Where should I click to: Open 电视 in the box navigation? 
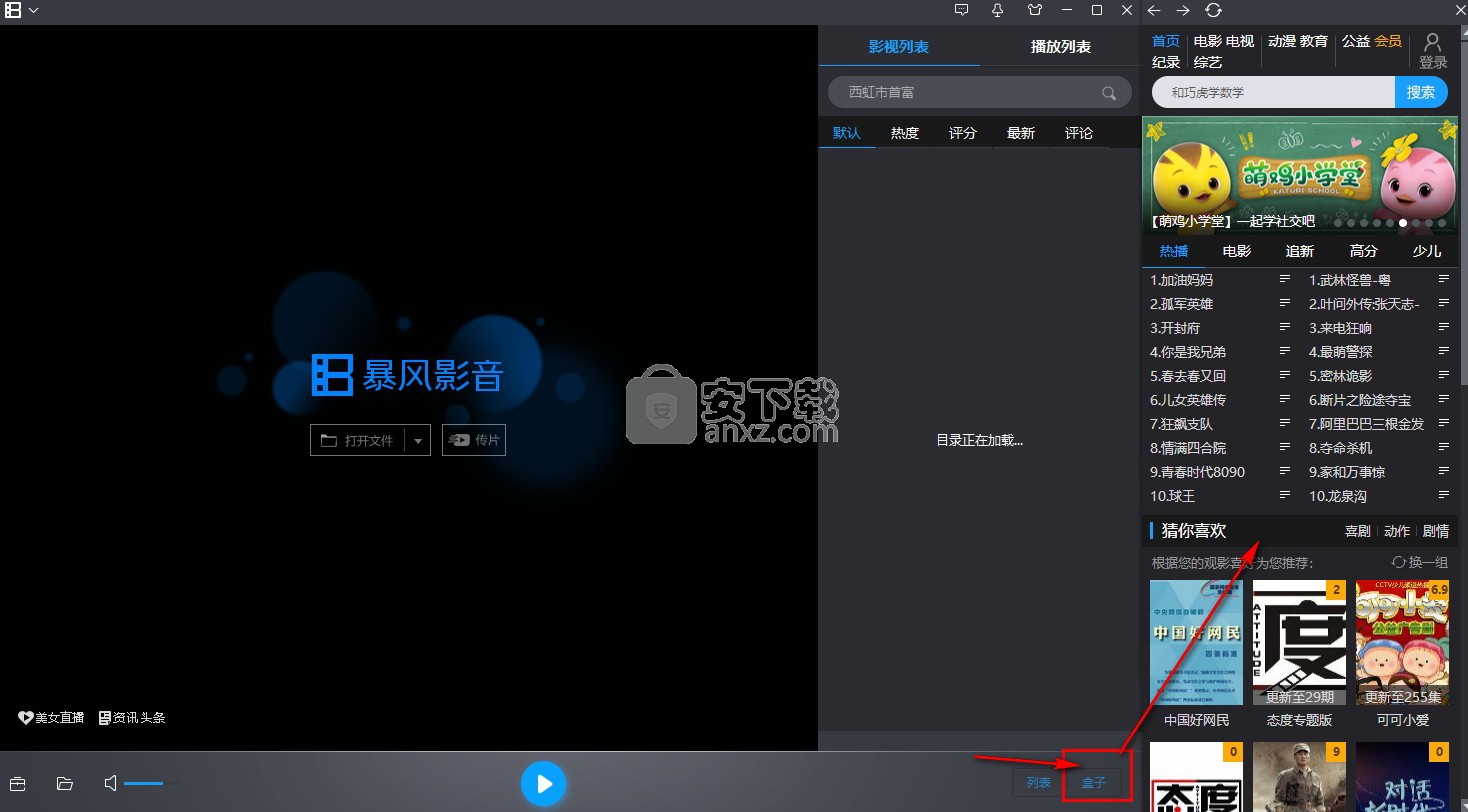point(1240,41)
